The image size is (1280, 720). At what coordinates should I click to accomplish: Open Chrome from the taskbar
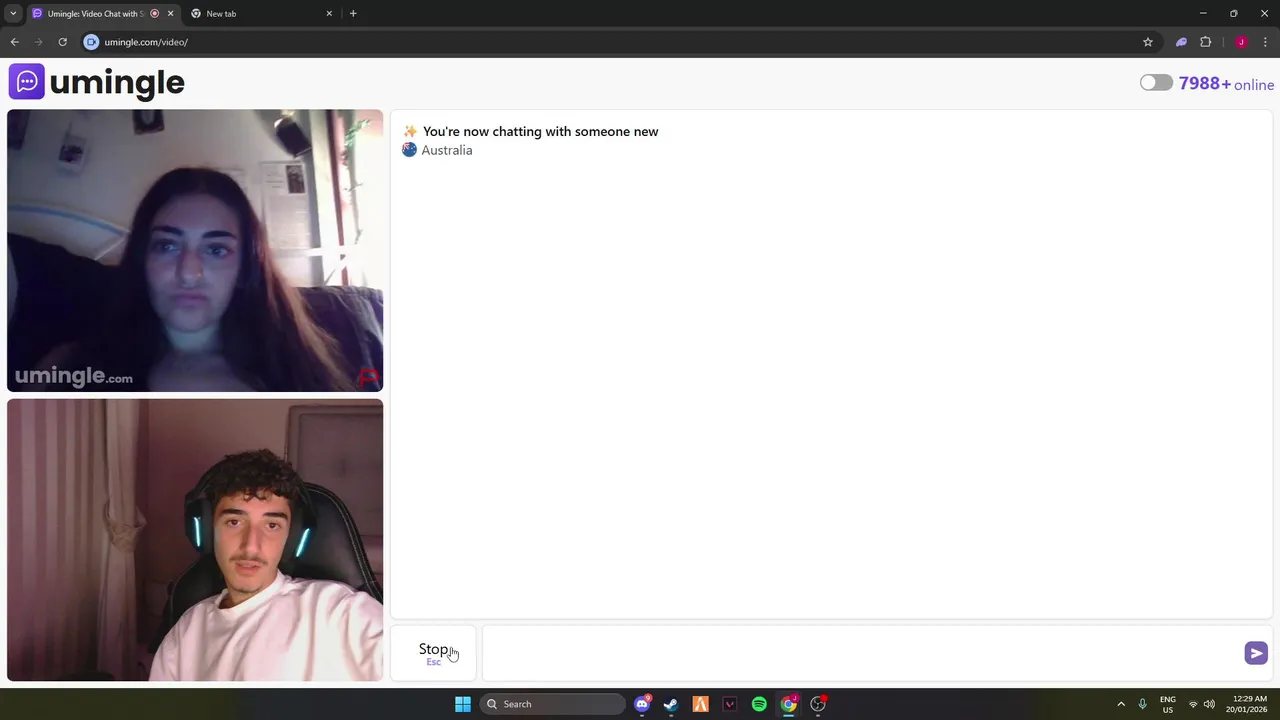[788, 704]
